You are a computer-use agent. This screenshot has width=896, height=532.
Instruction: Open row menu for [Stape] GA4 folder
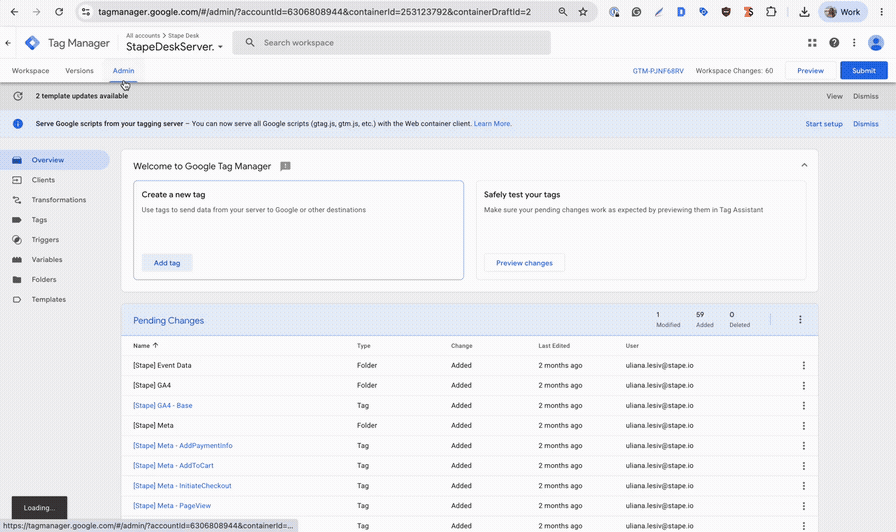point(803,386)
